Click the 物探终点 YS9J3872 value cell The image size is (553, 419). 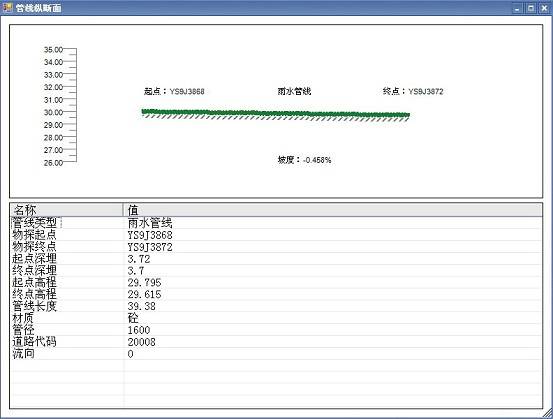tap(333, 247)
